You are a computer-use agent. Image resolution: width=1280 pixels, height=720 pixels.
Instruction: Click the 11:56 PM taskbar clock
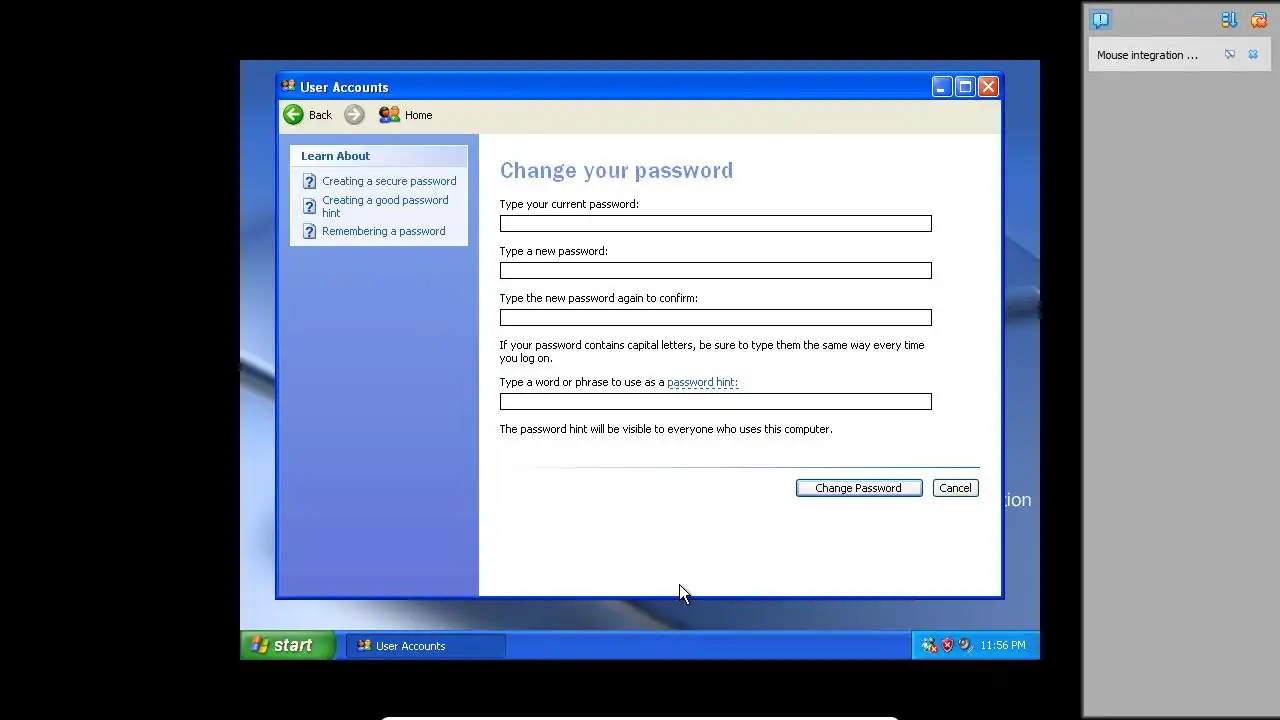tap(1003, 645)
